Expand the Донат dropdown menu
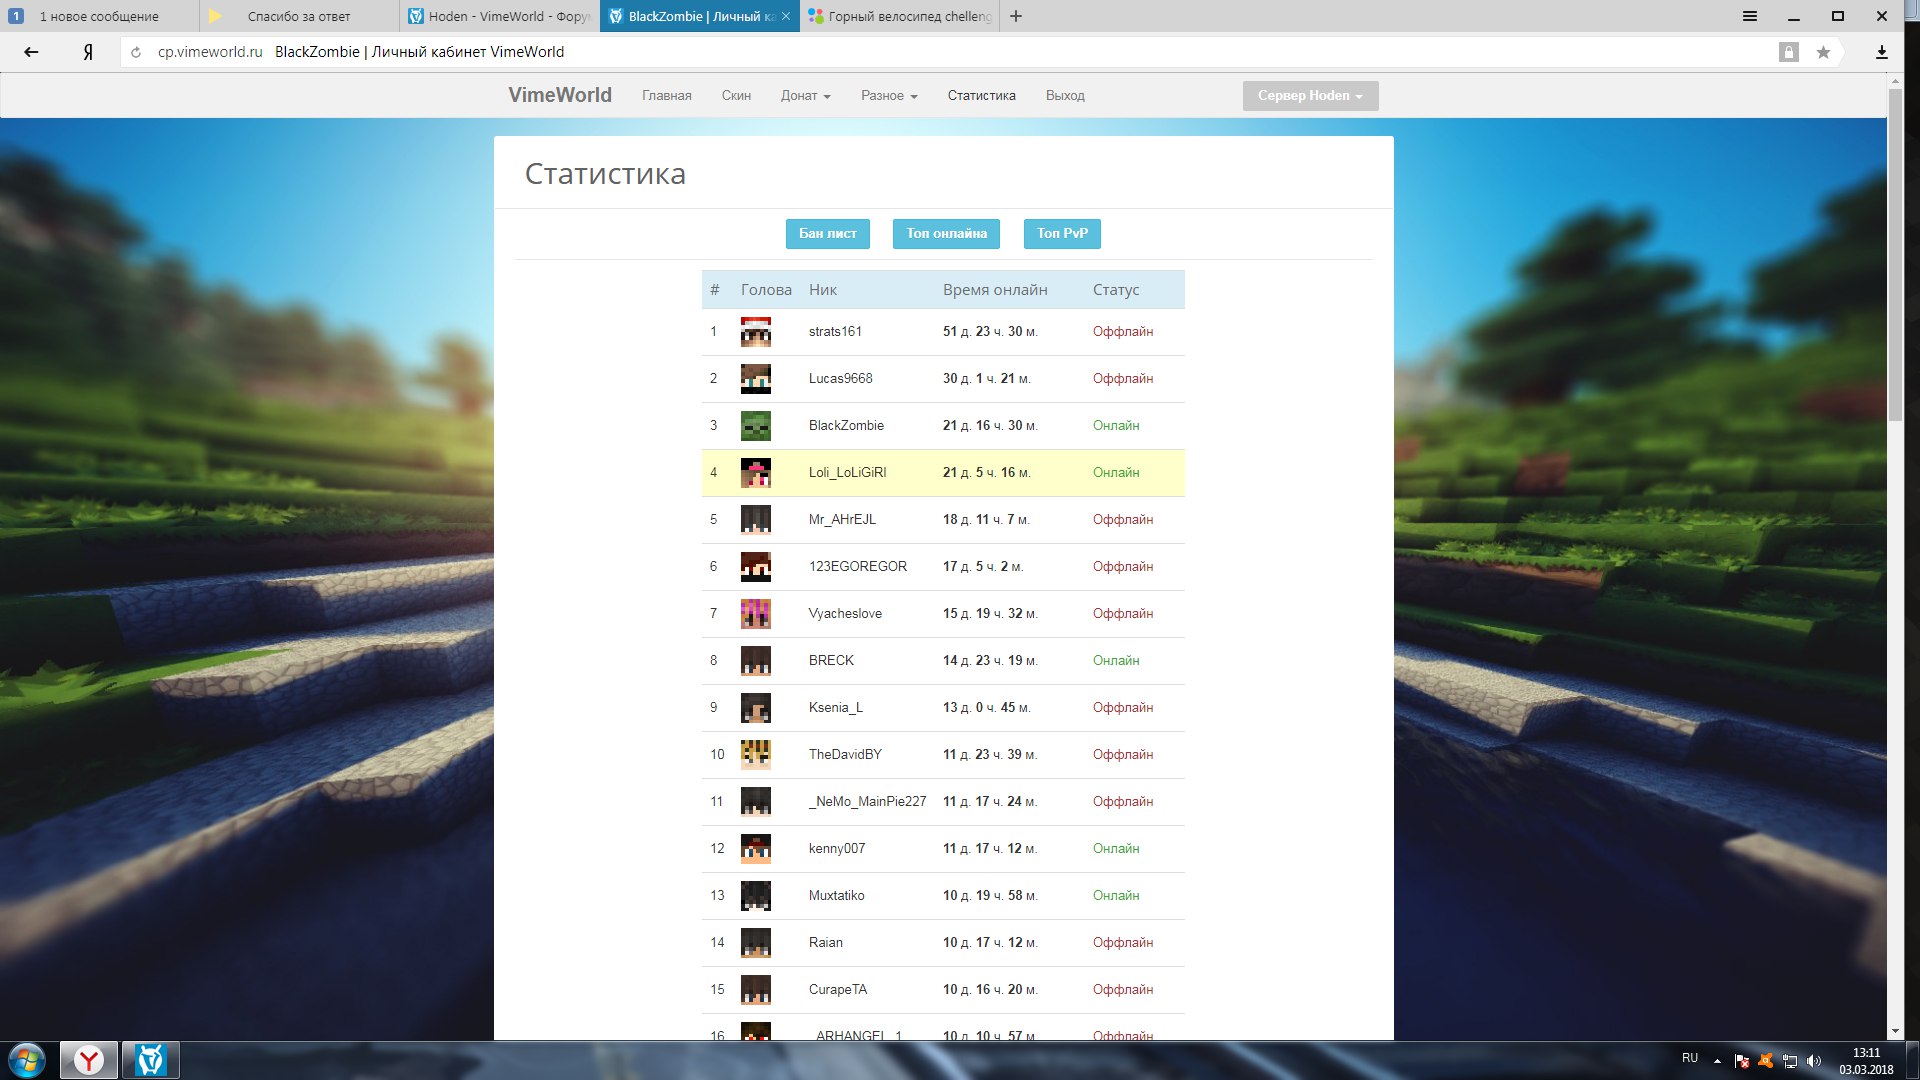This screenshot has width=1920, height=1080. click(805, 96)
